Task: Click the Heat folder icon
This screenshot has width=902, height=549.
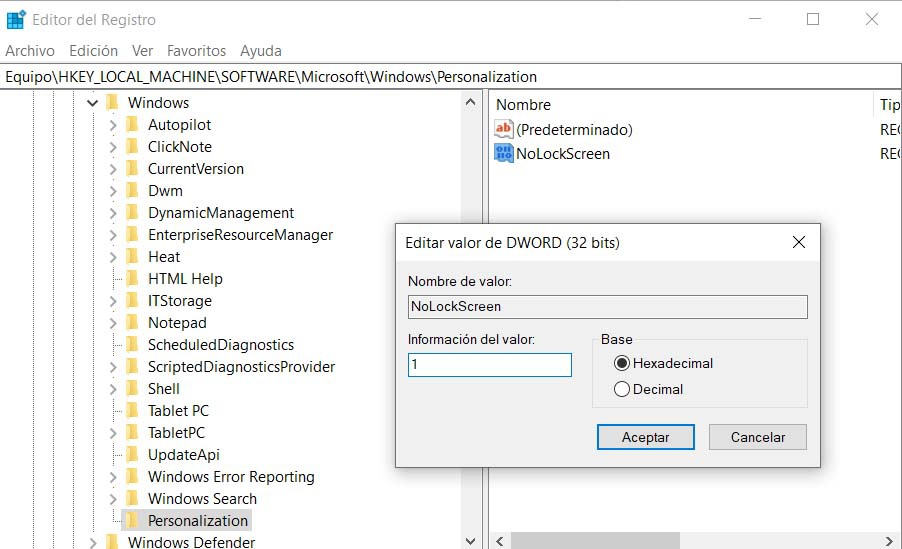Action: point(132,256)
